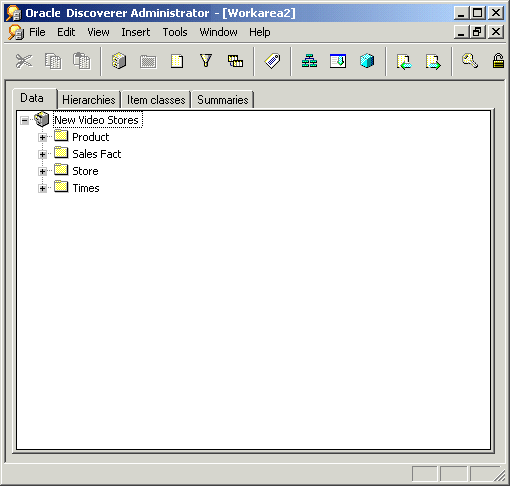This screenshot has height=486, width=510.
Task: Click New Business Area toolbar icon
Action: [119, 61]
